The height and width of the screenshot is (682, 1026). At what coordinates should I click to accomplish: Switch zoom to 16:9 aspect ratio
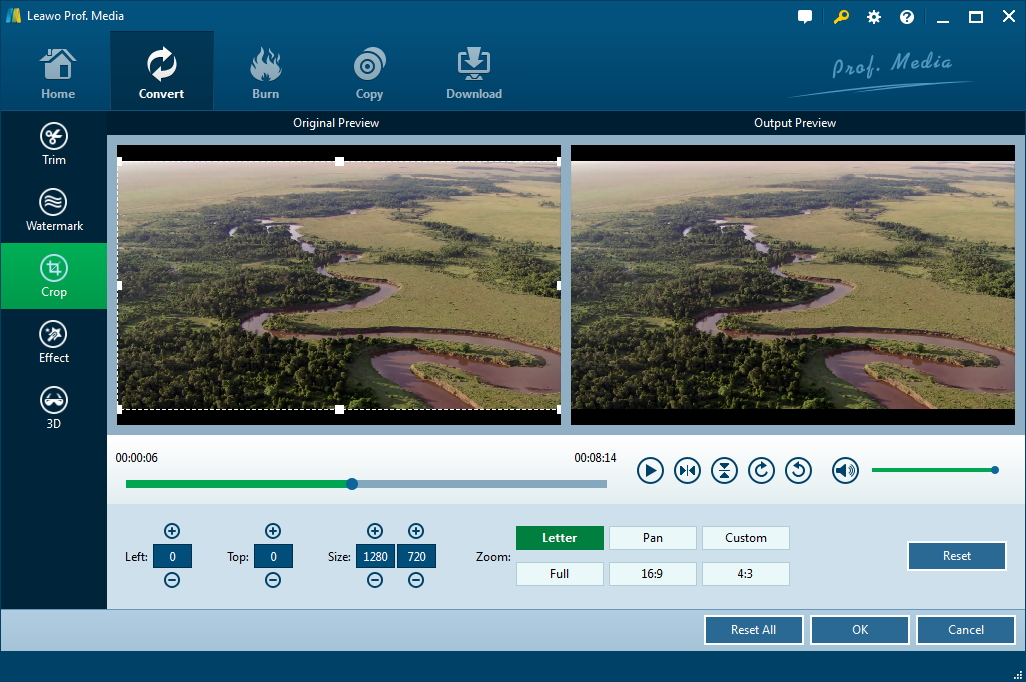652,573
